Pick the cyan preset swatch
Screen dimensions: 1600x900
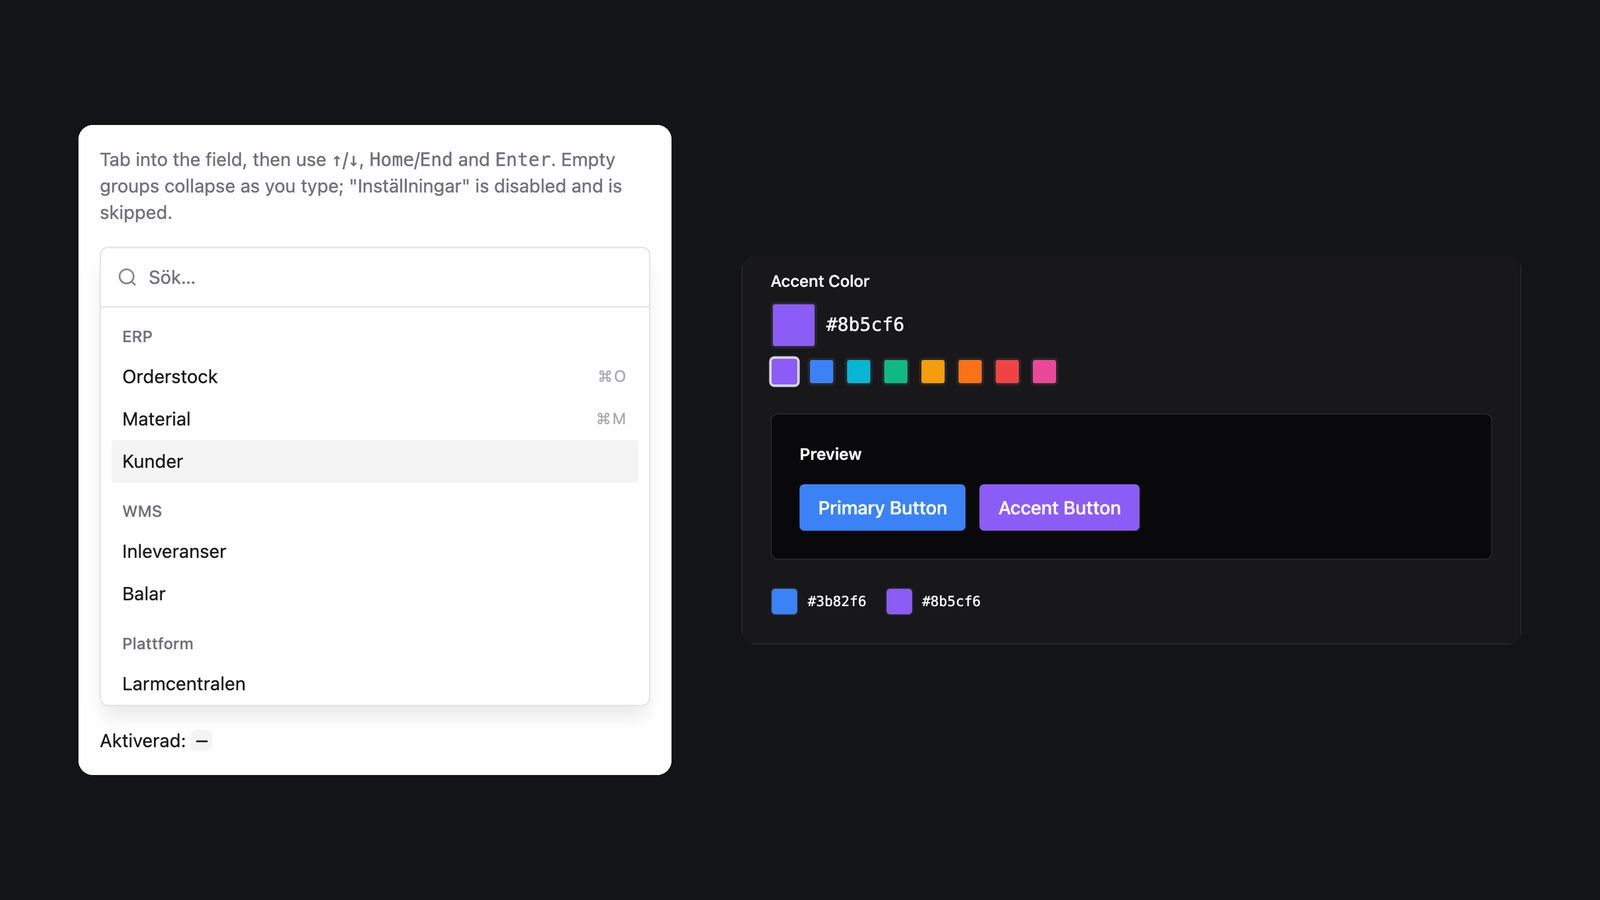(858, 372)
